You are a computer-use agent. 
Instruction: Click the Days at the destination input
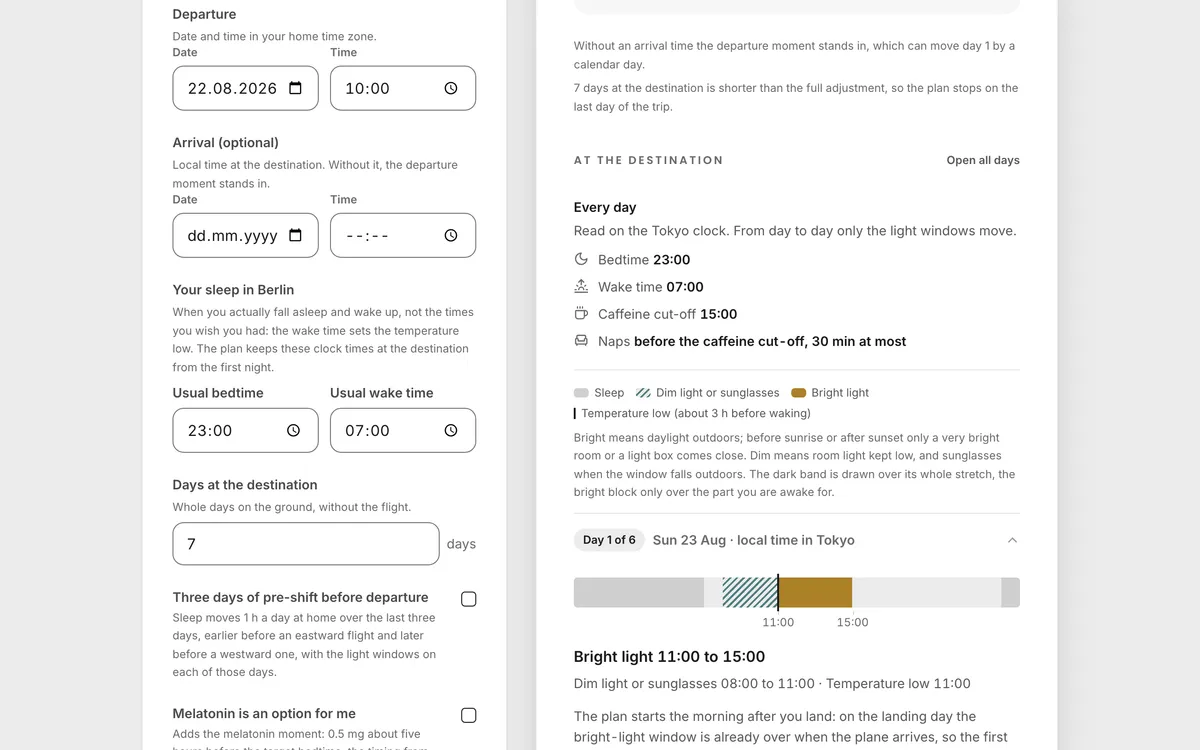click(x=306, y=544)
